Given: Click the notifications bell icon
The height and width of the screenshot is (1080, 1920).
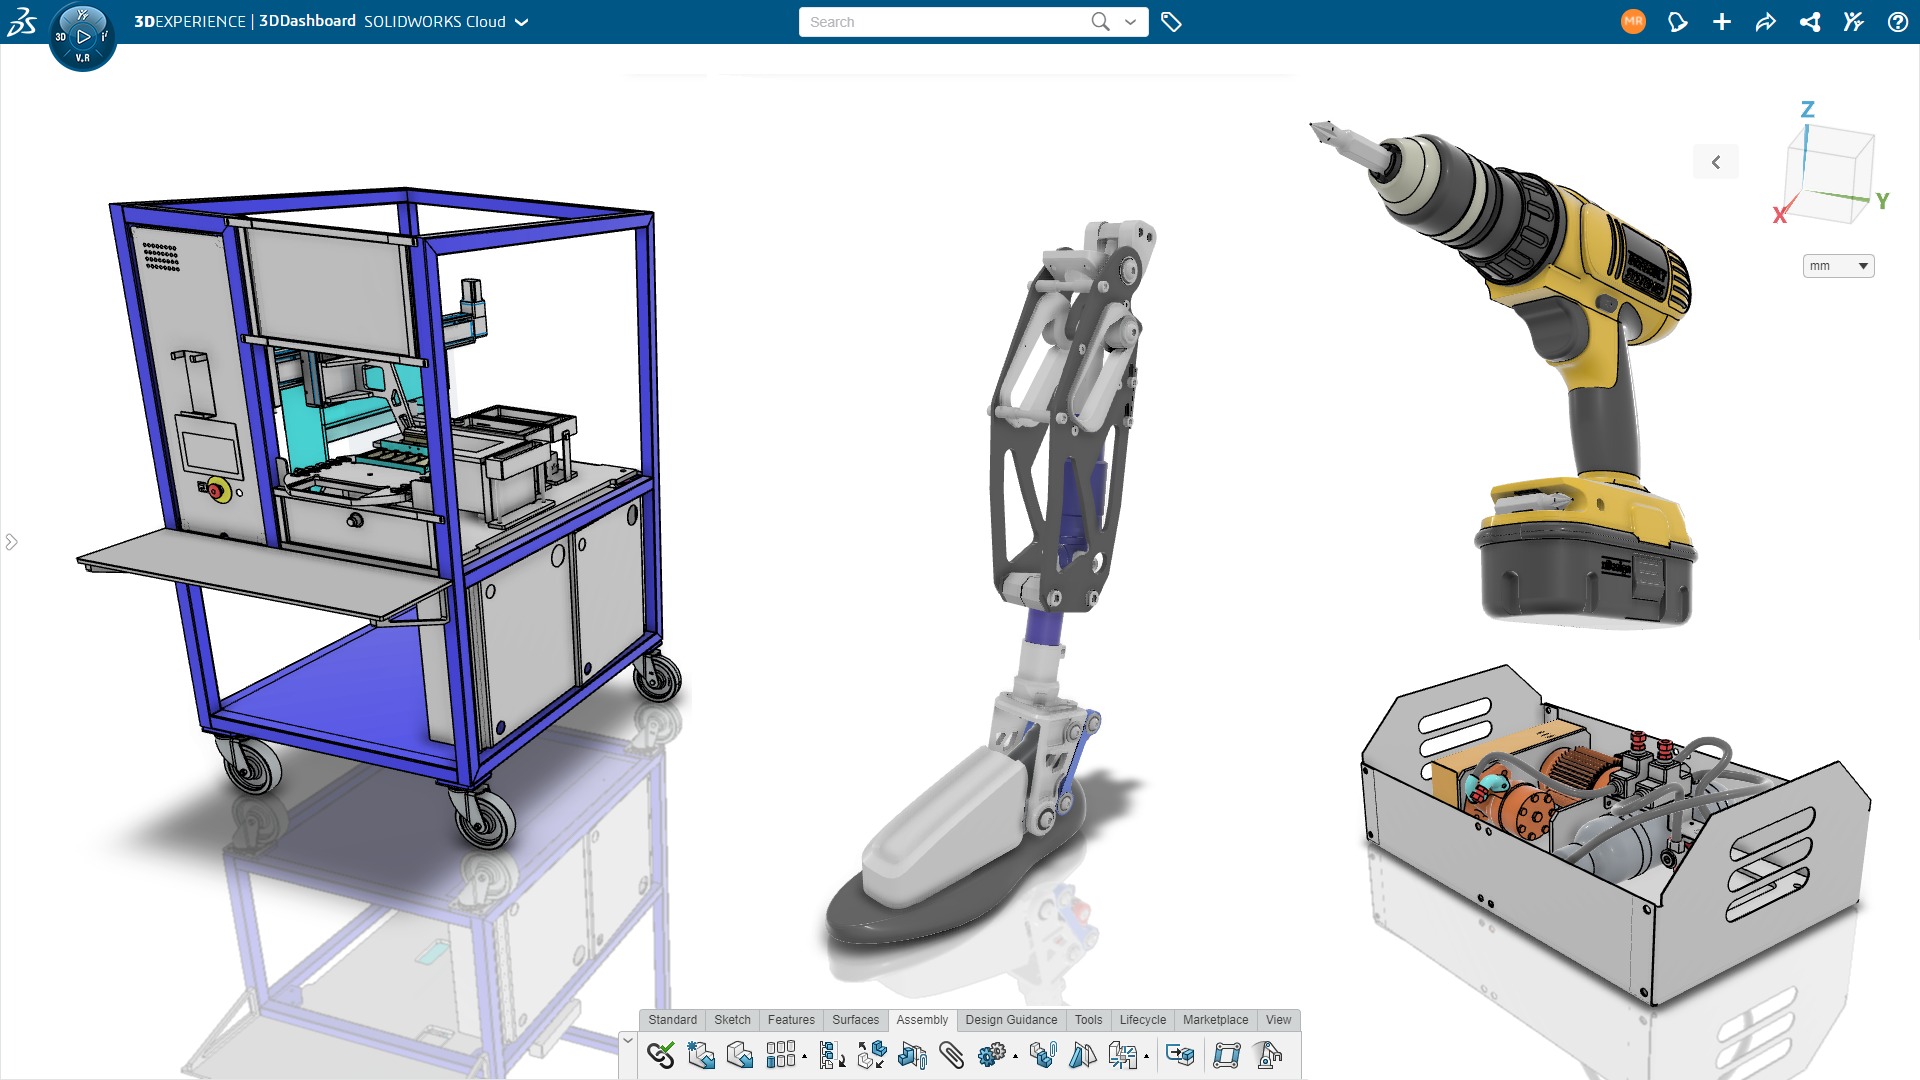Looking at the screenshot, I should (x=1678, y=21).
